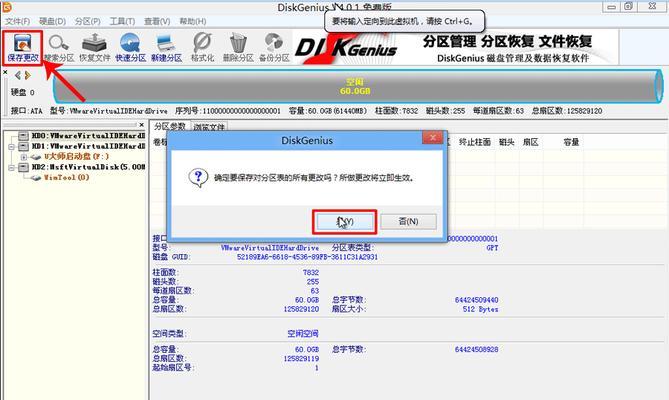Open the 帮助(H) menu
Viewport: 669px width, 400px height.
192,21
